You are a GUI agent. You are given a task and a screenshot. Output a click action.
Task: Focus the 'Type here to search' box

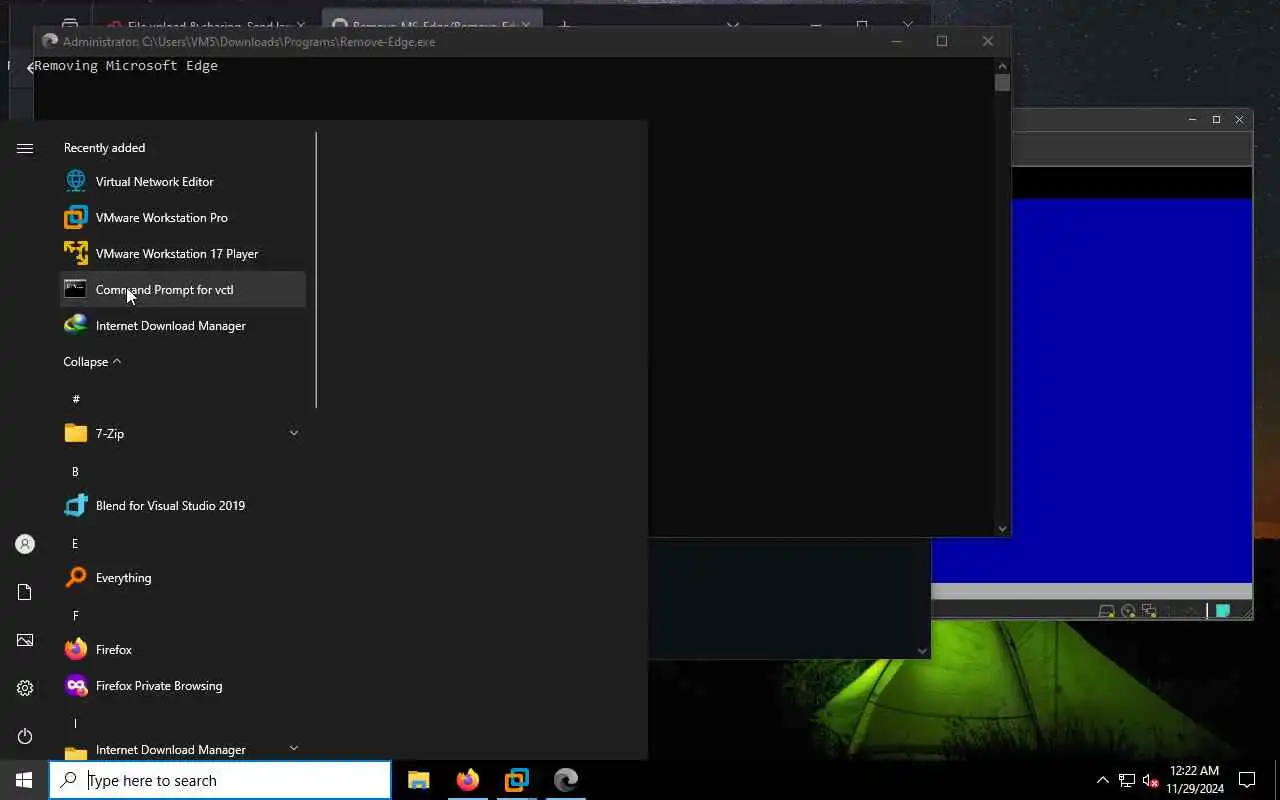[x=220, y=780]
